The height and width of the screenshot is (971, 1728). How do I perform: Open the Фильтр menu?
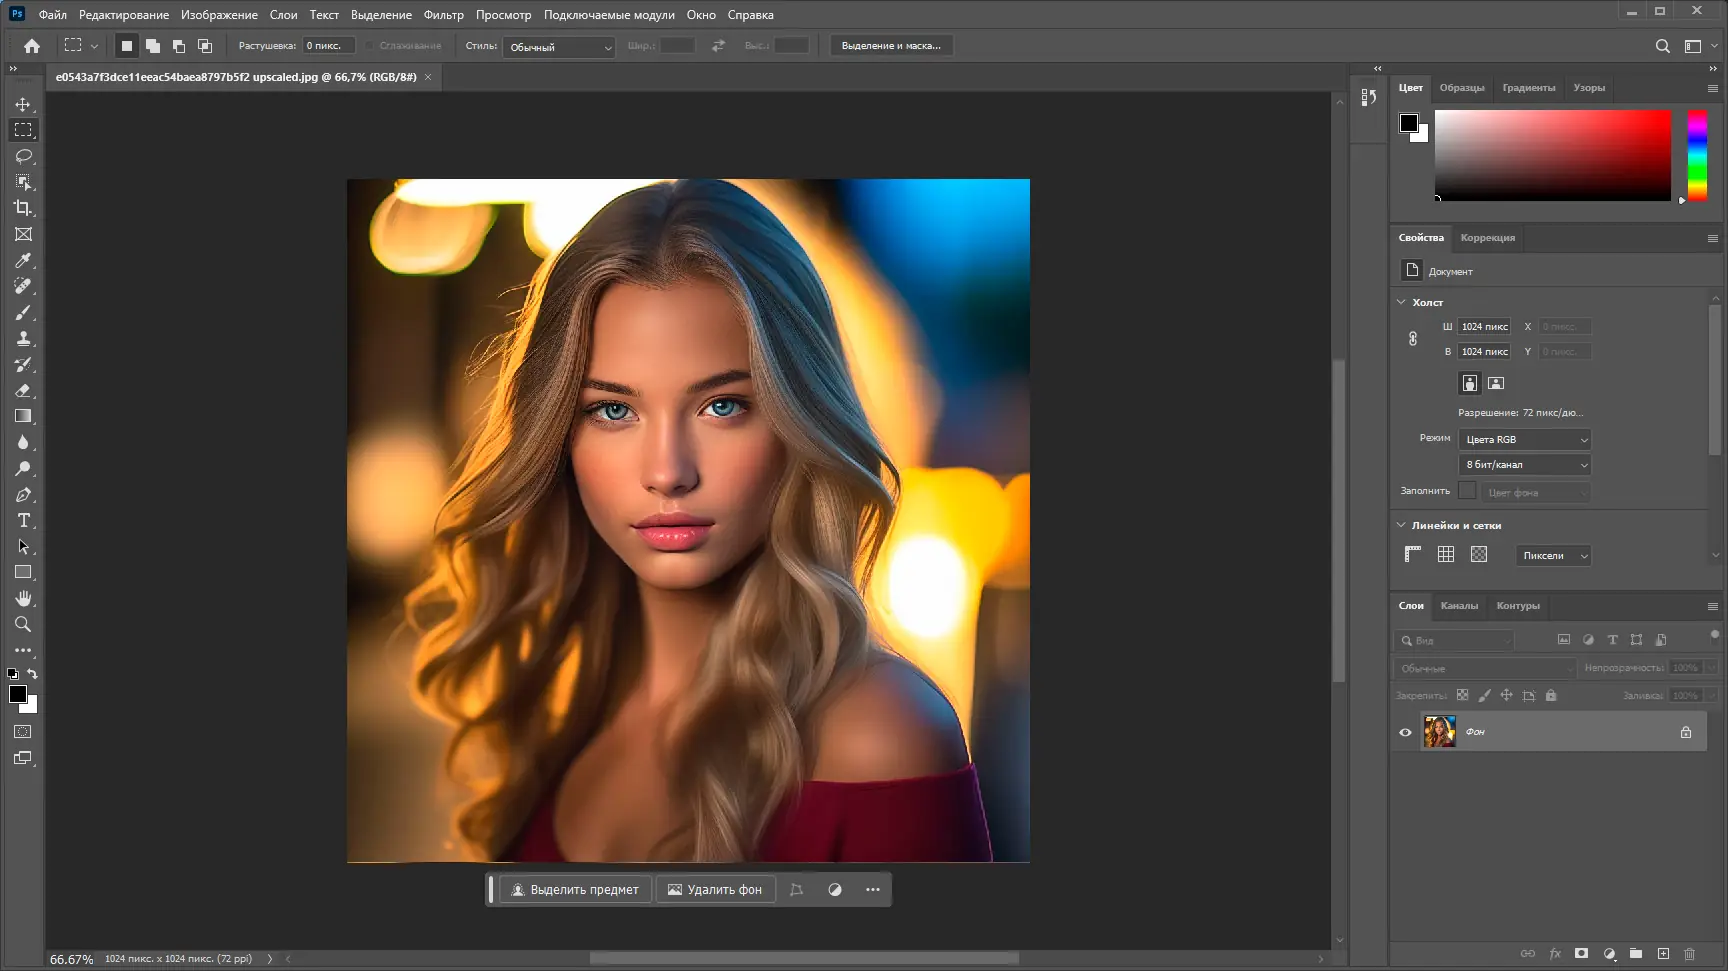coord(443,15)
